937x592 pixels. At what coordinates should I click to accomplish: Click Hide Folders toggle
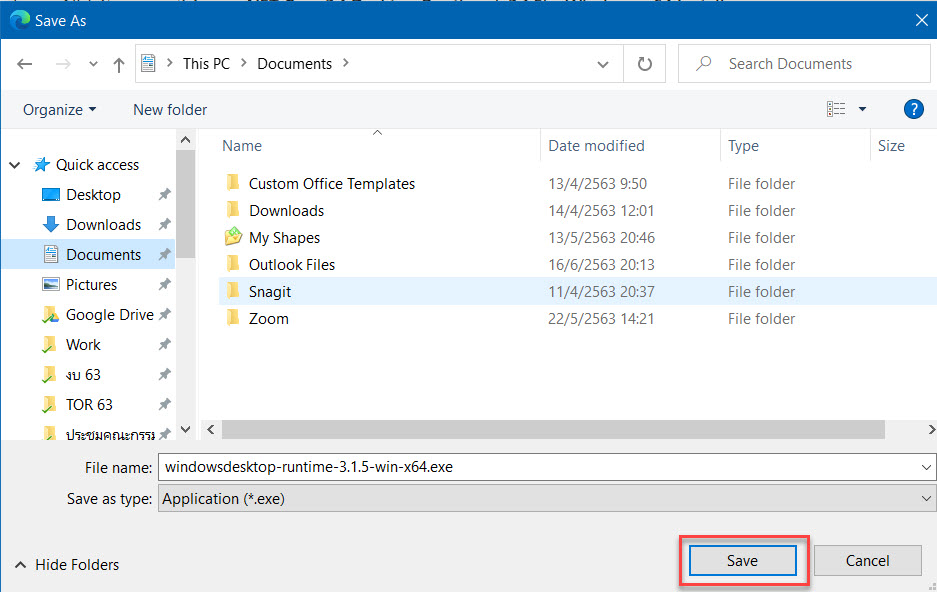tap(67, 565)
